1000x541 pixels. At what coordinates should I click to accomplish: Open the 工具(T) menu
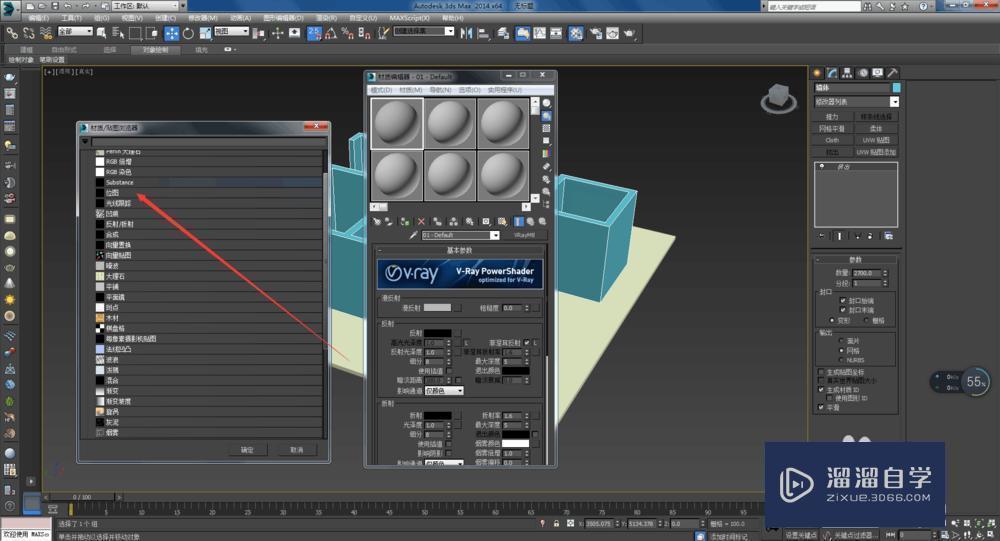71,19
